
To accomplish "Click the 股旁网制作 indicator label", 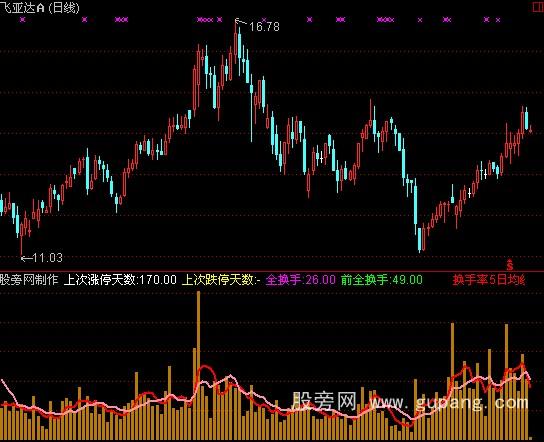I will pyautogui.click(x=29, y=279).
